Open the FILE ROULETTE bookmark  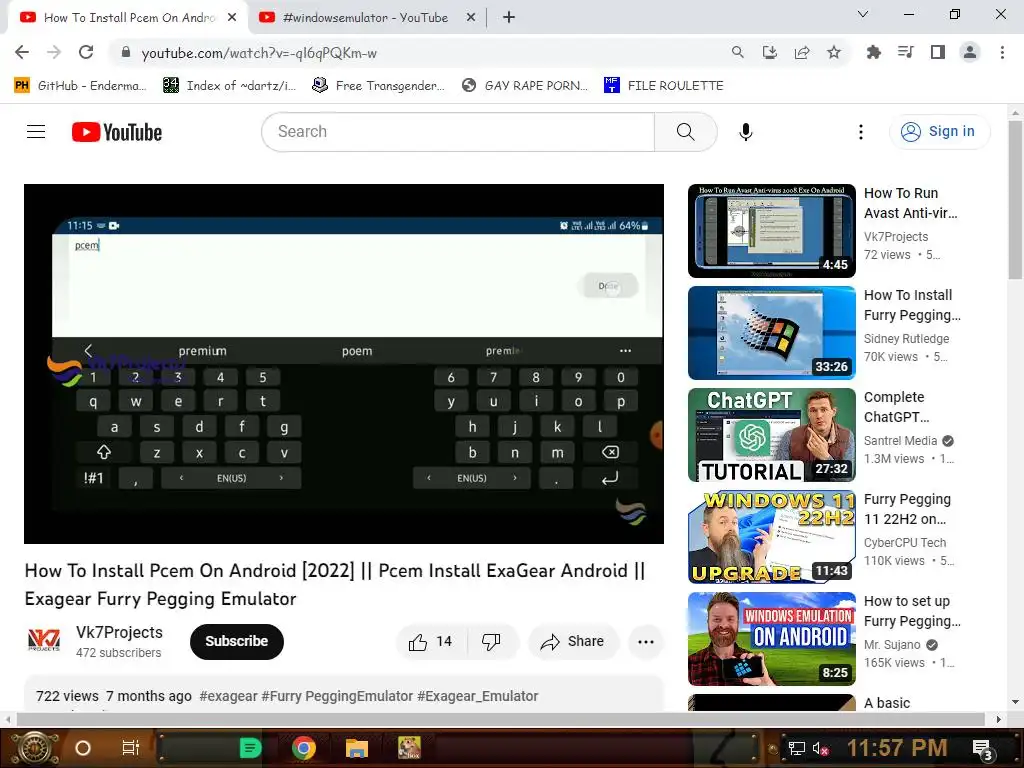coord(664,86)
